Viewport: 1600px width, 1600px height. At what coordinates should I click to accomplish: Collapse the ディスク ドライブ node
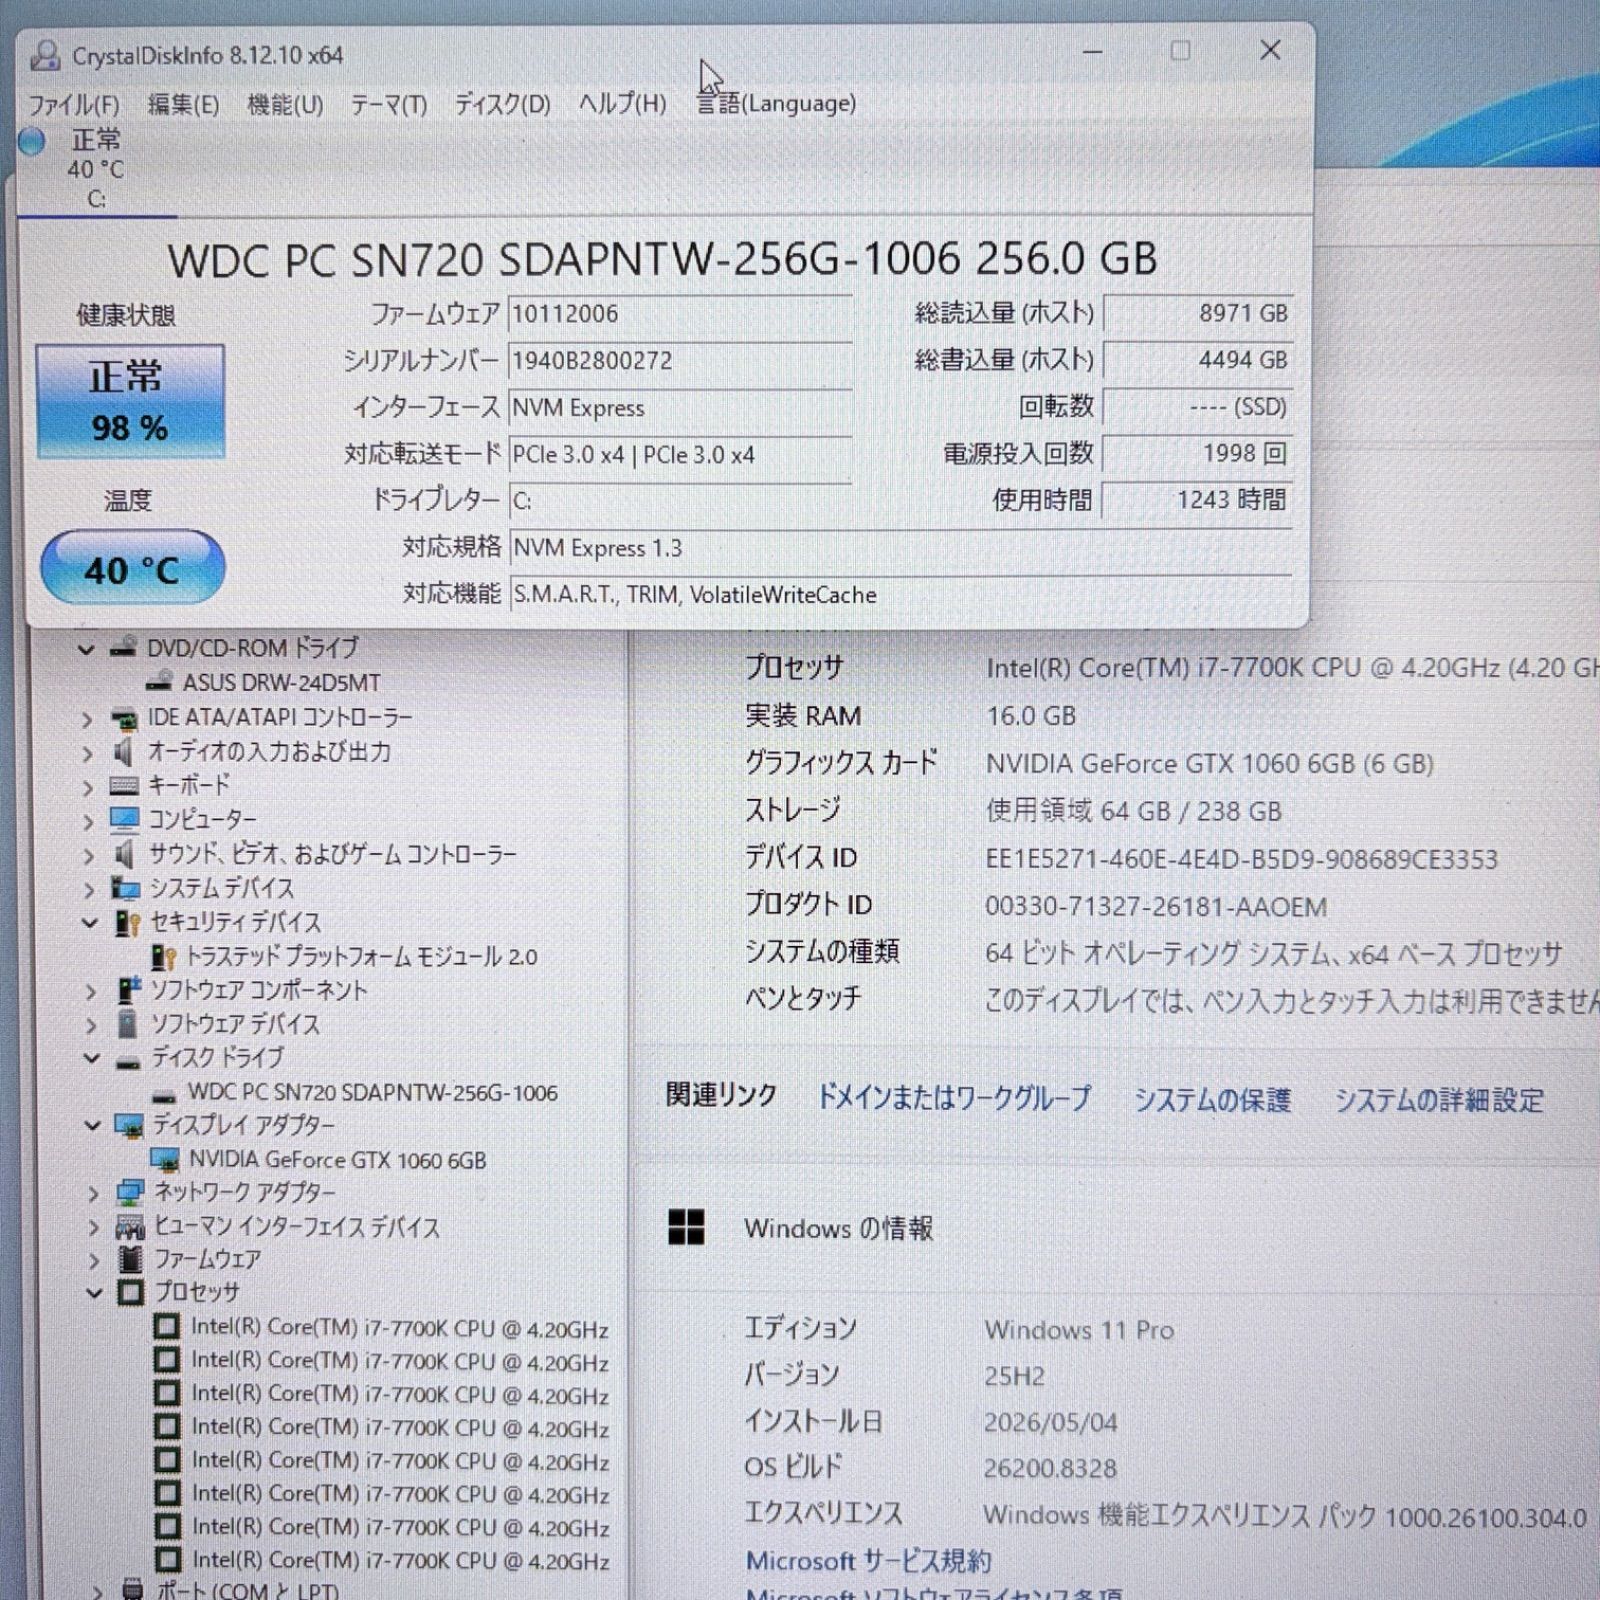92,1058
